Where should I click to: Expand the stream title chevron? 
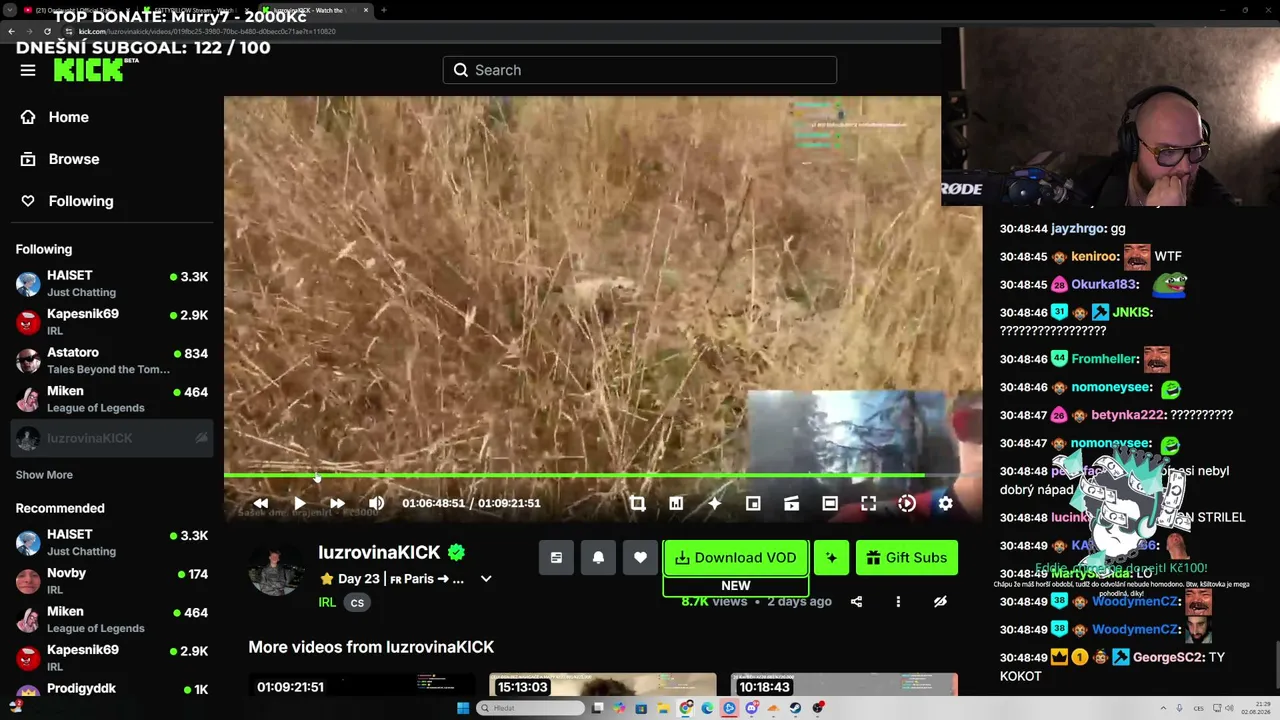point(486,579)
